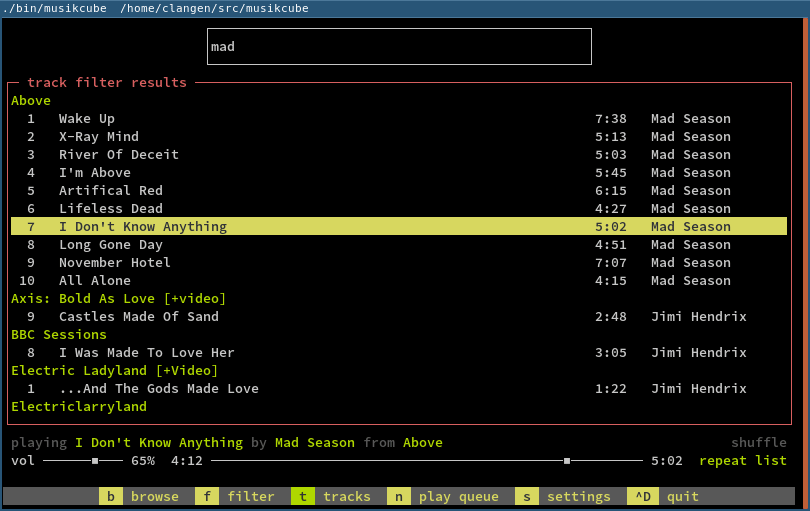Image resolution: width=810 pixels, height=511 pixels.
Task: Click album header "Electriclarryland"
Action: [79, 407]
